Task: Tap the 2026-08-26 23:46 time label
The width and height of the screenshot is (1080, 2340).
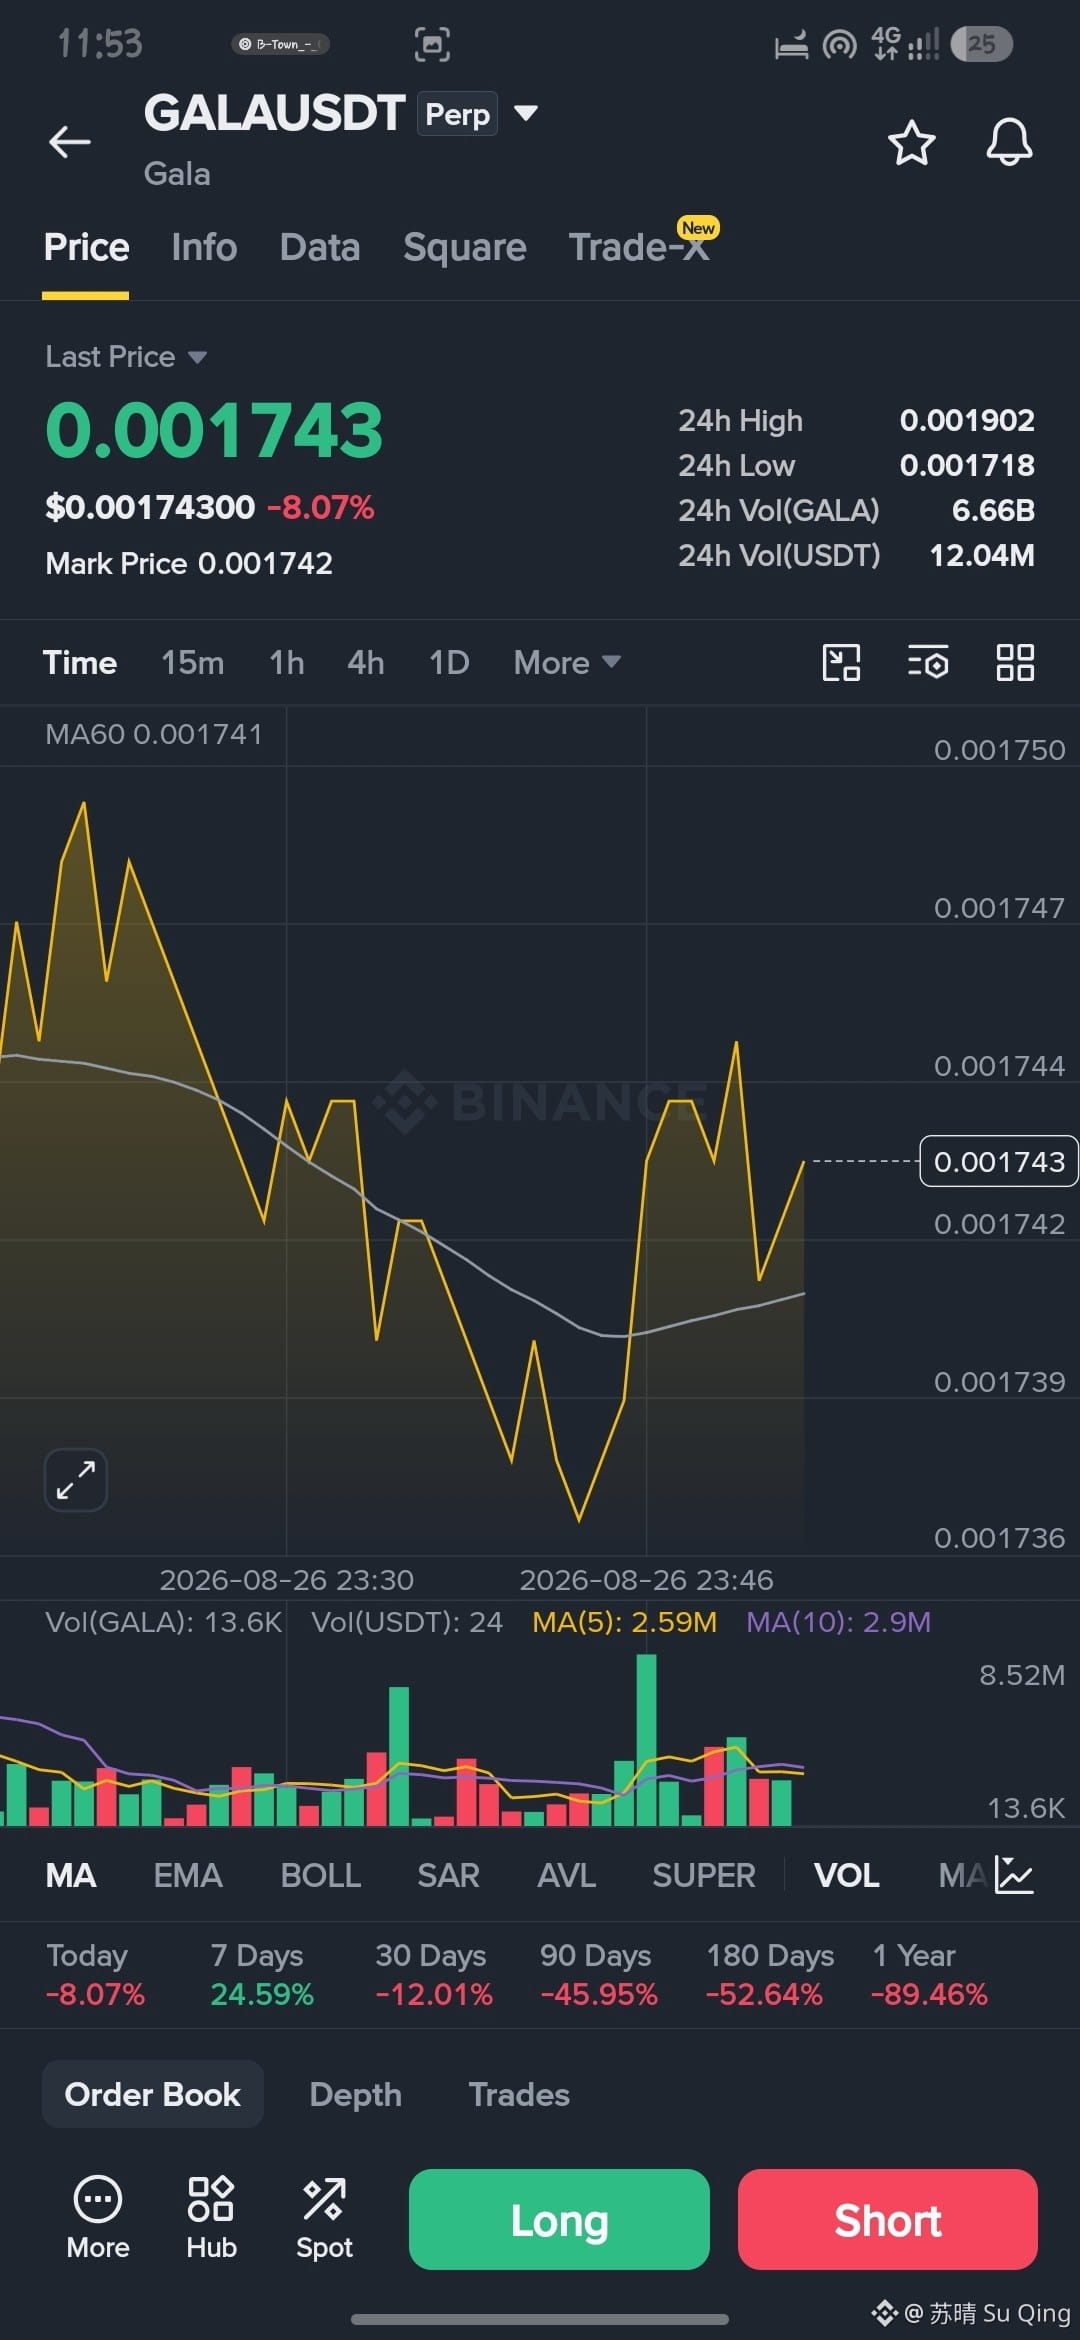Action: [x=646, y=1580]
